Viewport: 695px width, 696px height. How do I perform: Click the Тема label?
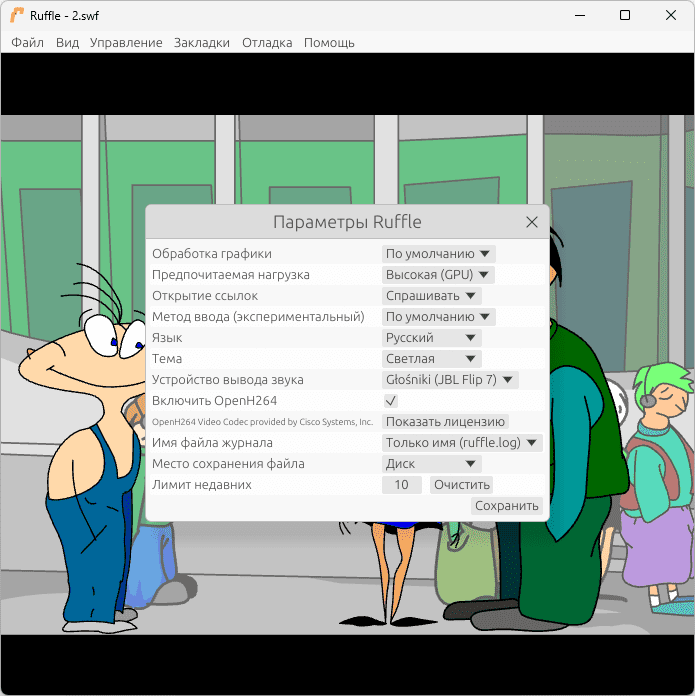click(167, 359)
